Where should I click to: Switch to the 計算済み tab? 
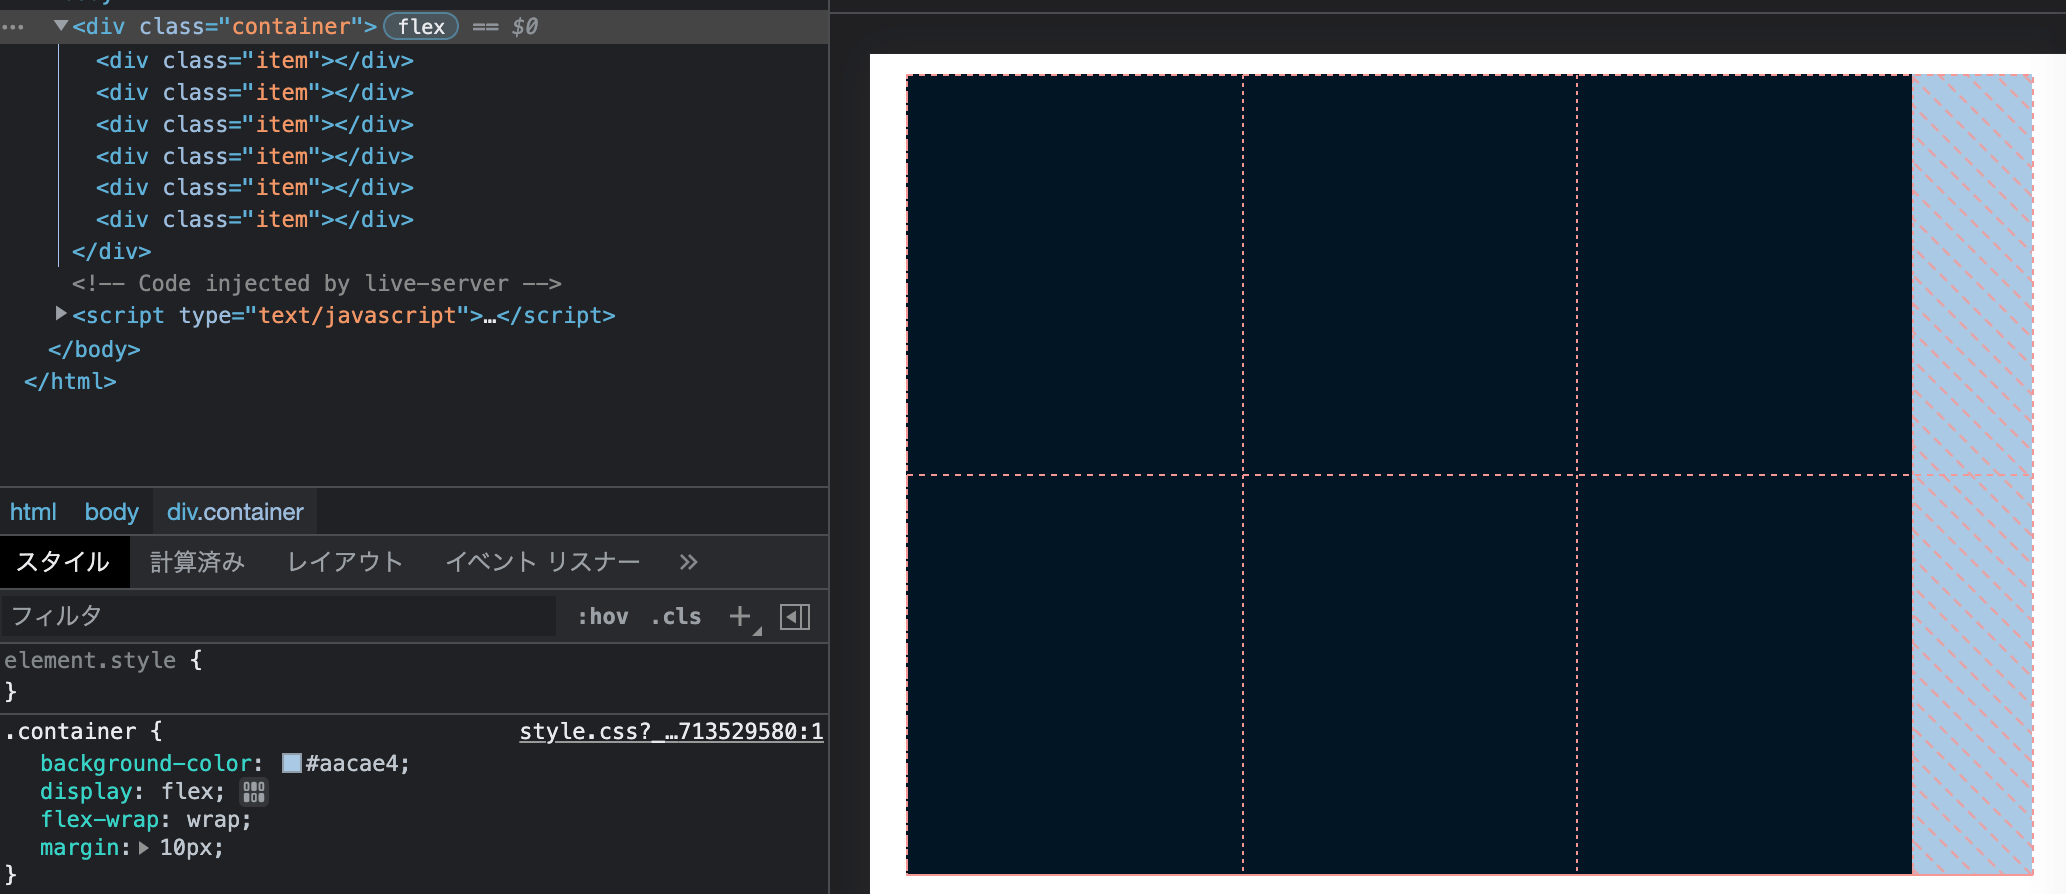[197, 562]
